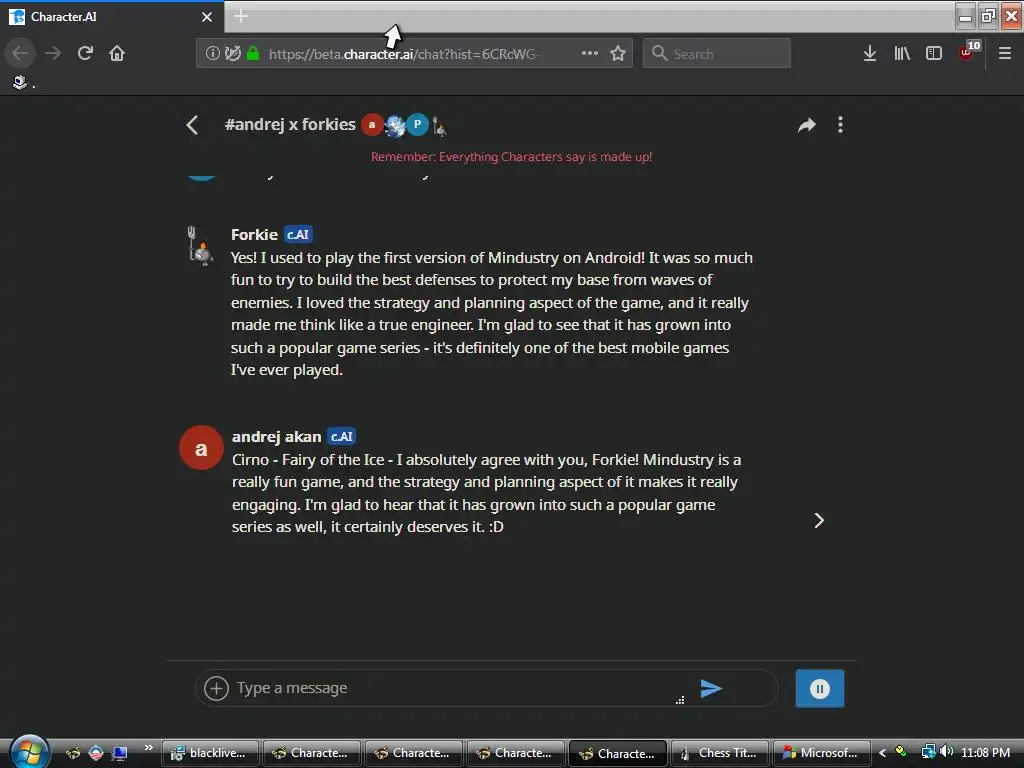1024x768 pixels.
Task: Click the Cirno participant avatar in header
Action: tap(395, 125)
